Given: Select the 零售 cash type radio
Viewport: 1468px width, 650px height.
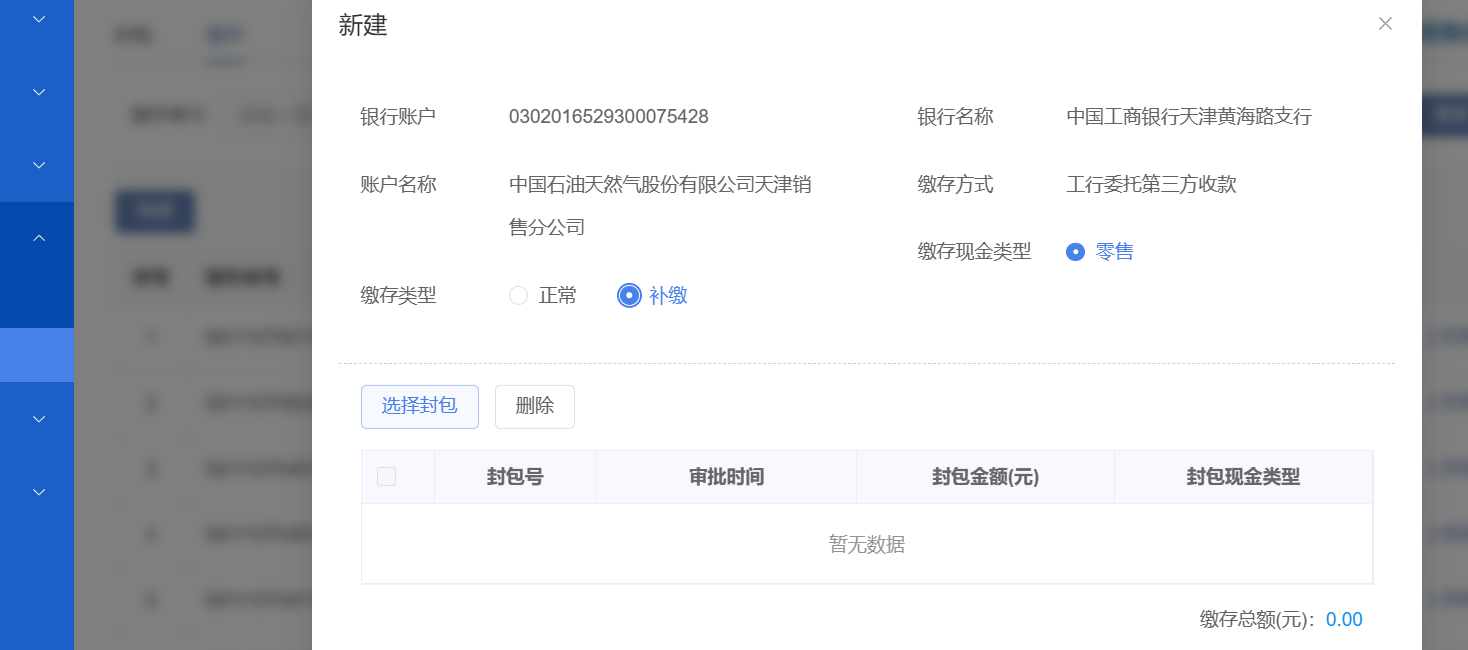Looking at the screenshot, I should [x=1076, y=252].
